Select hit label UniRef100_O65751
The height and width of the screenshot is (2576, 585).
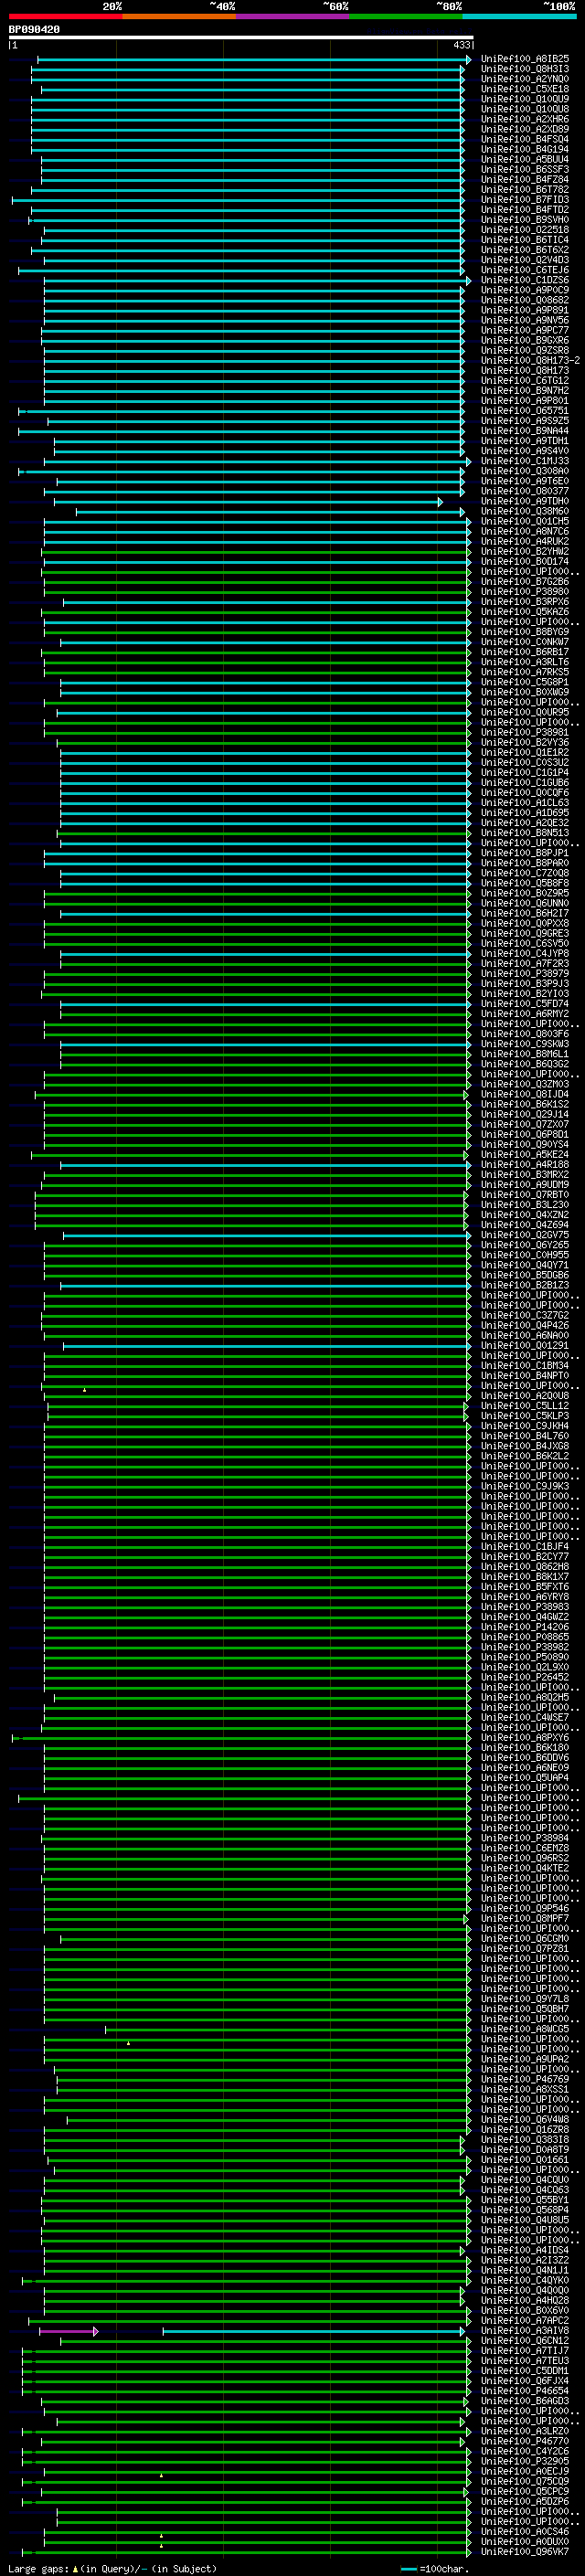(x=524, y=411)
